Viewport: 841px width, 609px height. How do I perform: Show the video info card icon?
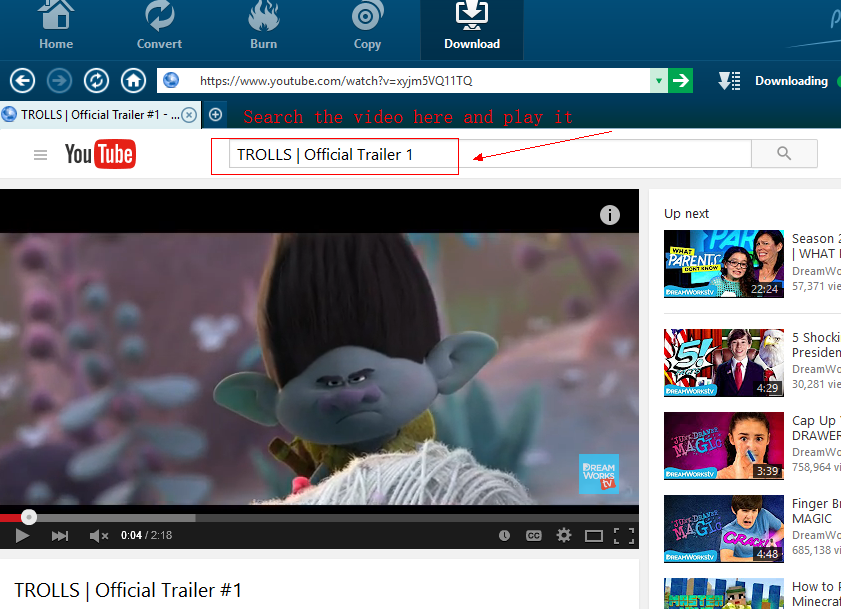610,215
